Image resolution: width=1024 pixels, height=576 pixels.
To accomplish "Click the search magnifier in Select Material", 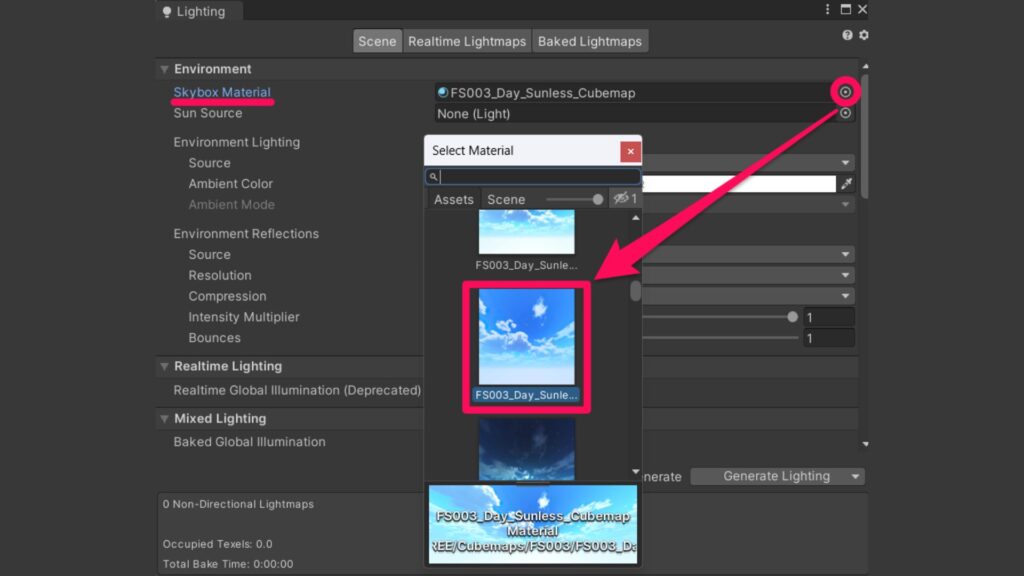I will 433,176.
